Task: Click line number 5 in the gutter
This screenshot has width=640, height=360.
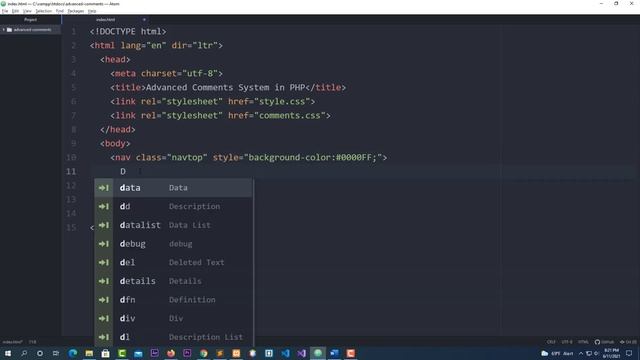Action: click(x=73, y=87)
